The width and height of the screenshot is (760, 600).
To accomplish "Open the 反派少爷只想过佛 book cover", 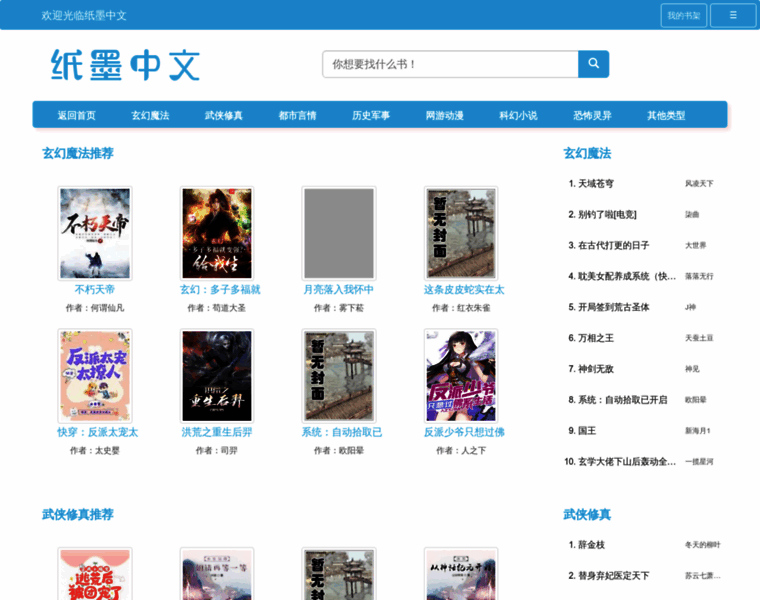I will (x=461, y=376).
